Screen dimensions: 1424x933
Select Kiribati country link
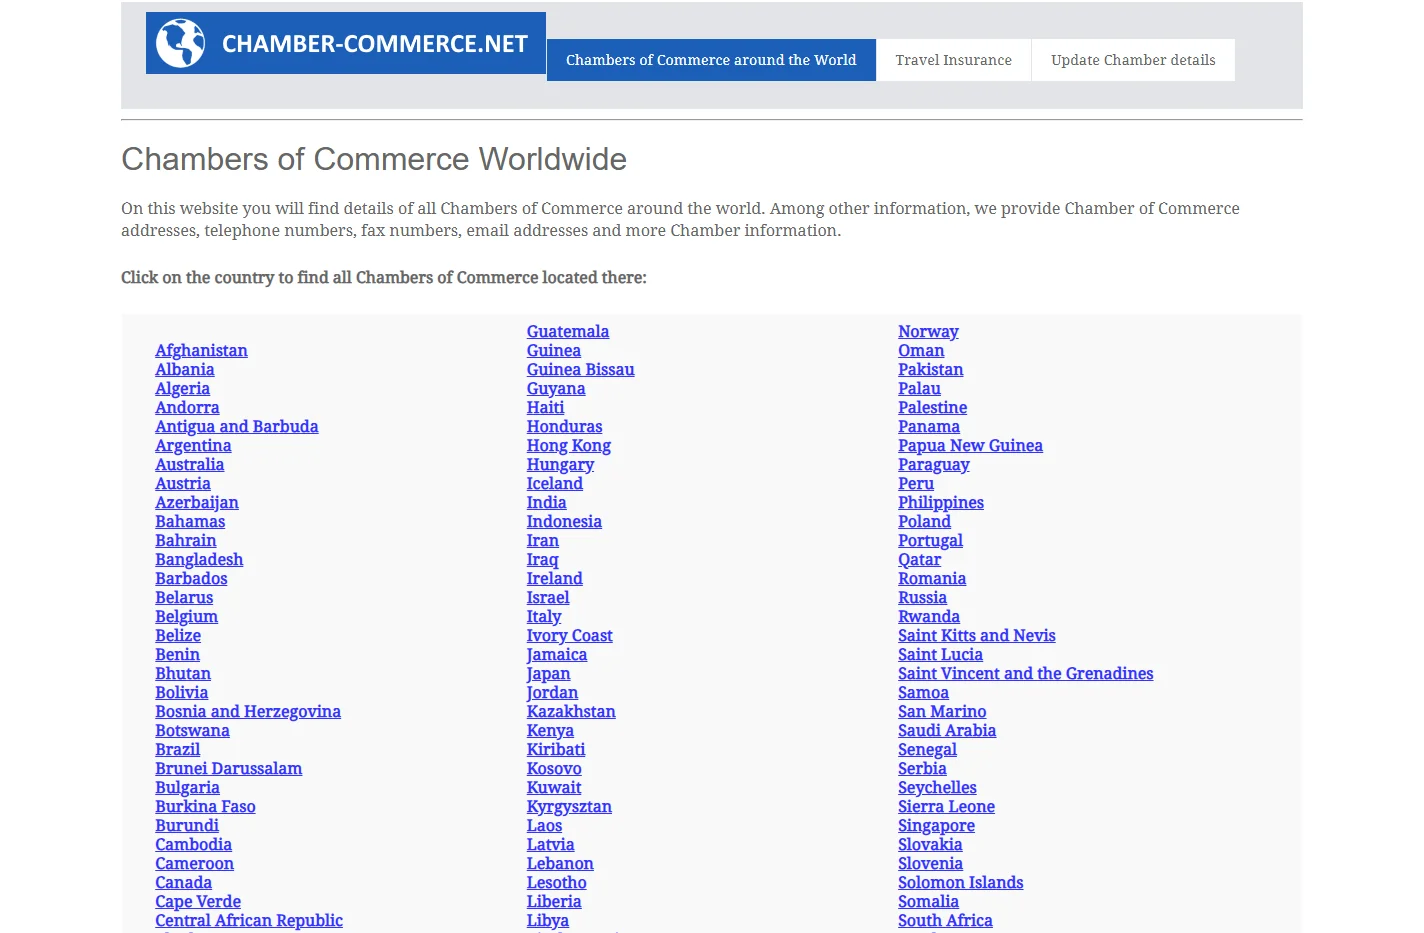[x=556, y=749]
